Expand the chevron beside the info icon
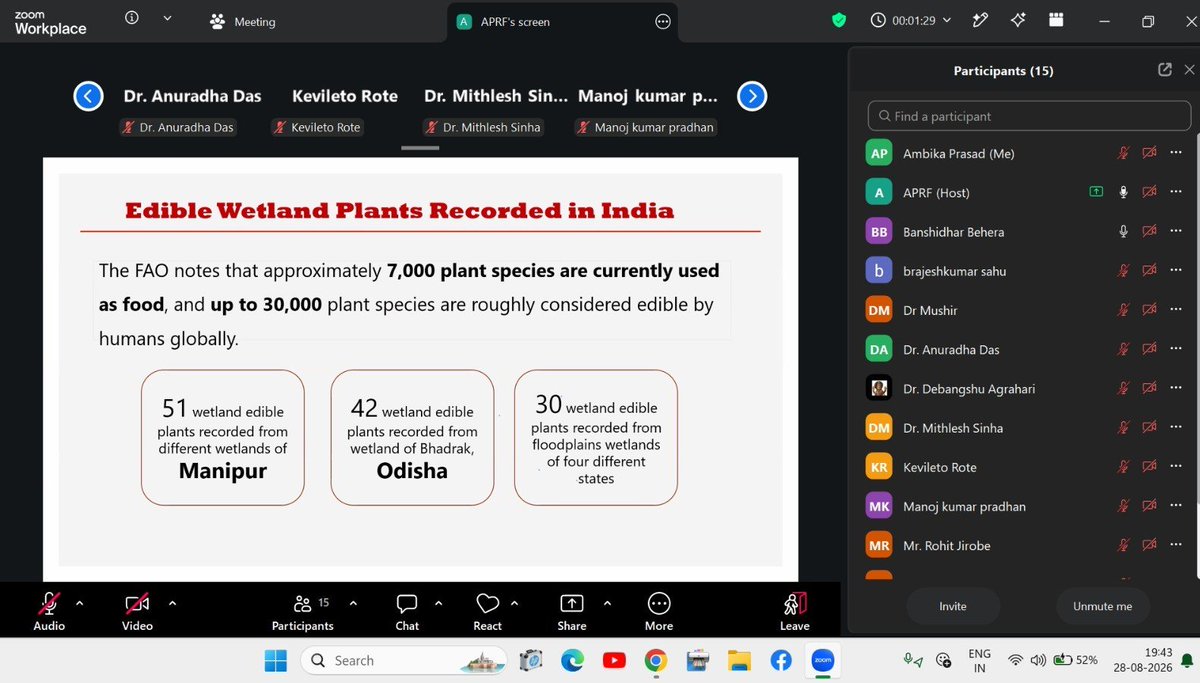 pos(167,19)
